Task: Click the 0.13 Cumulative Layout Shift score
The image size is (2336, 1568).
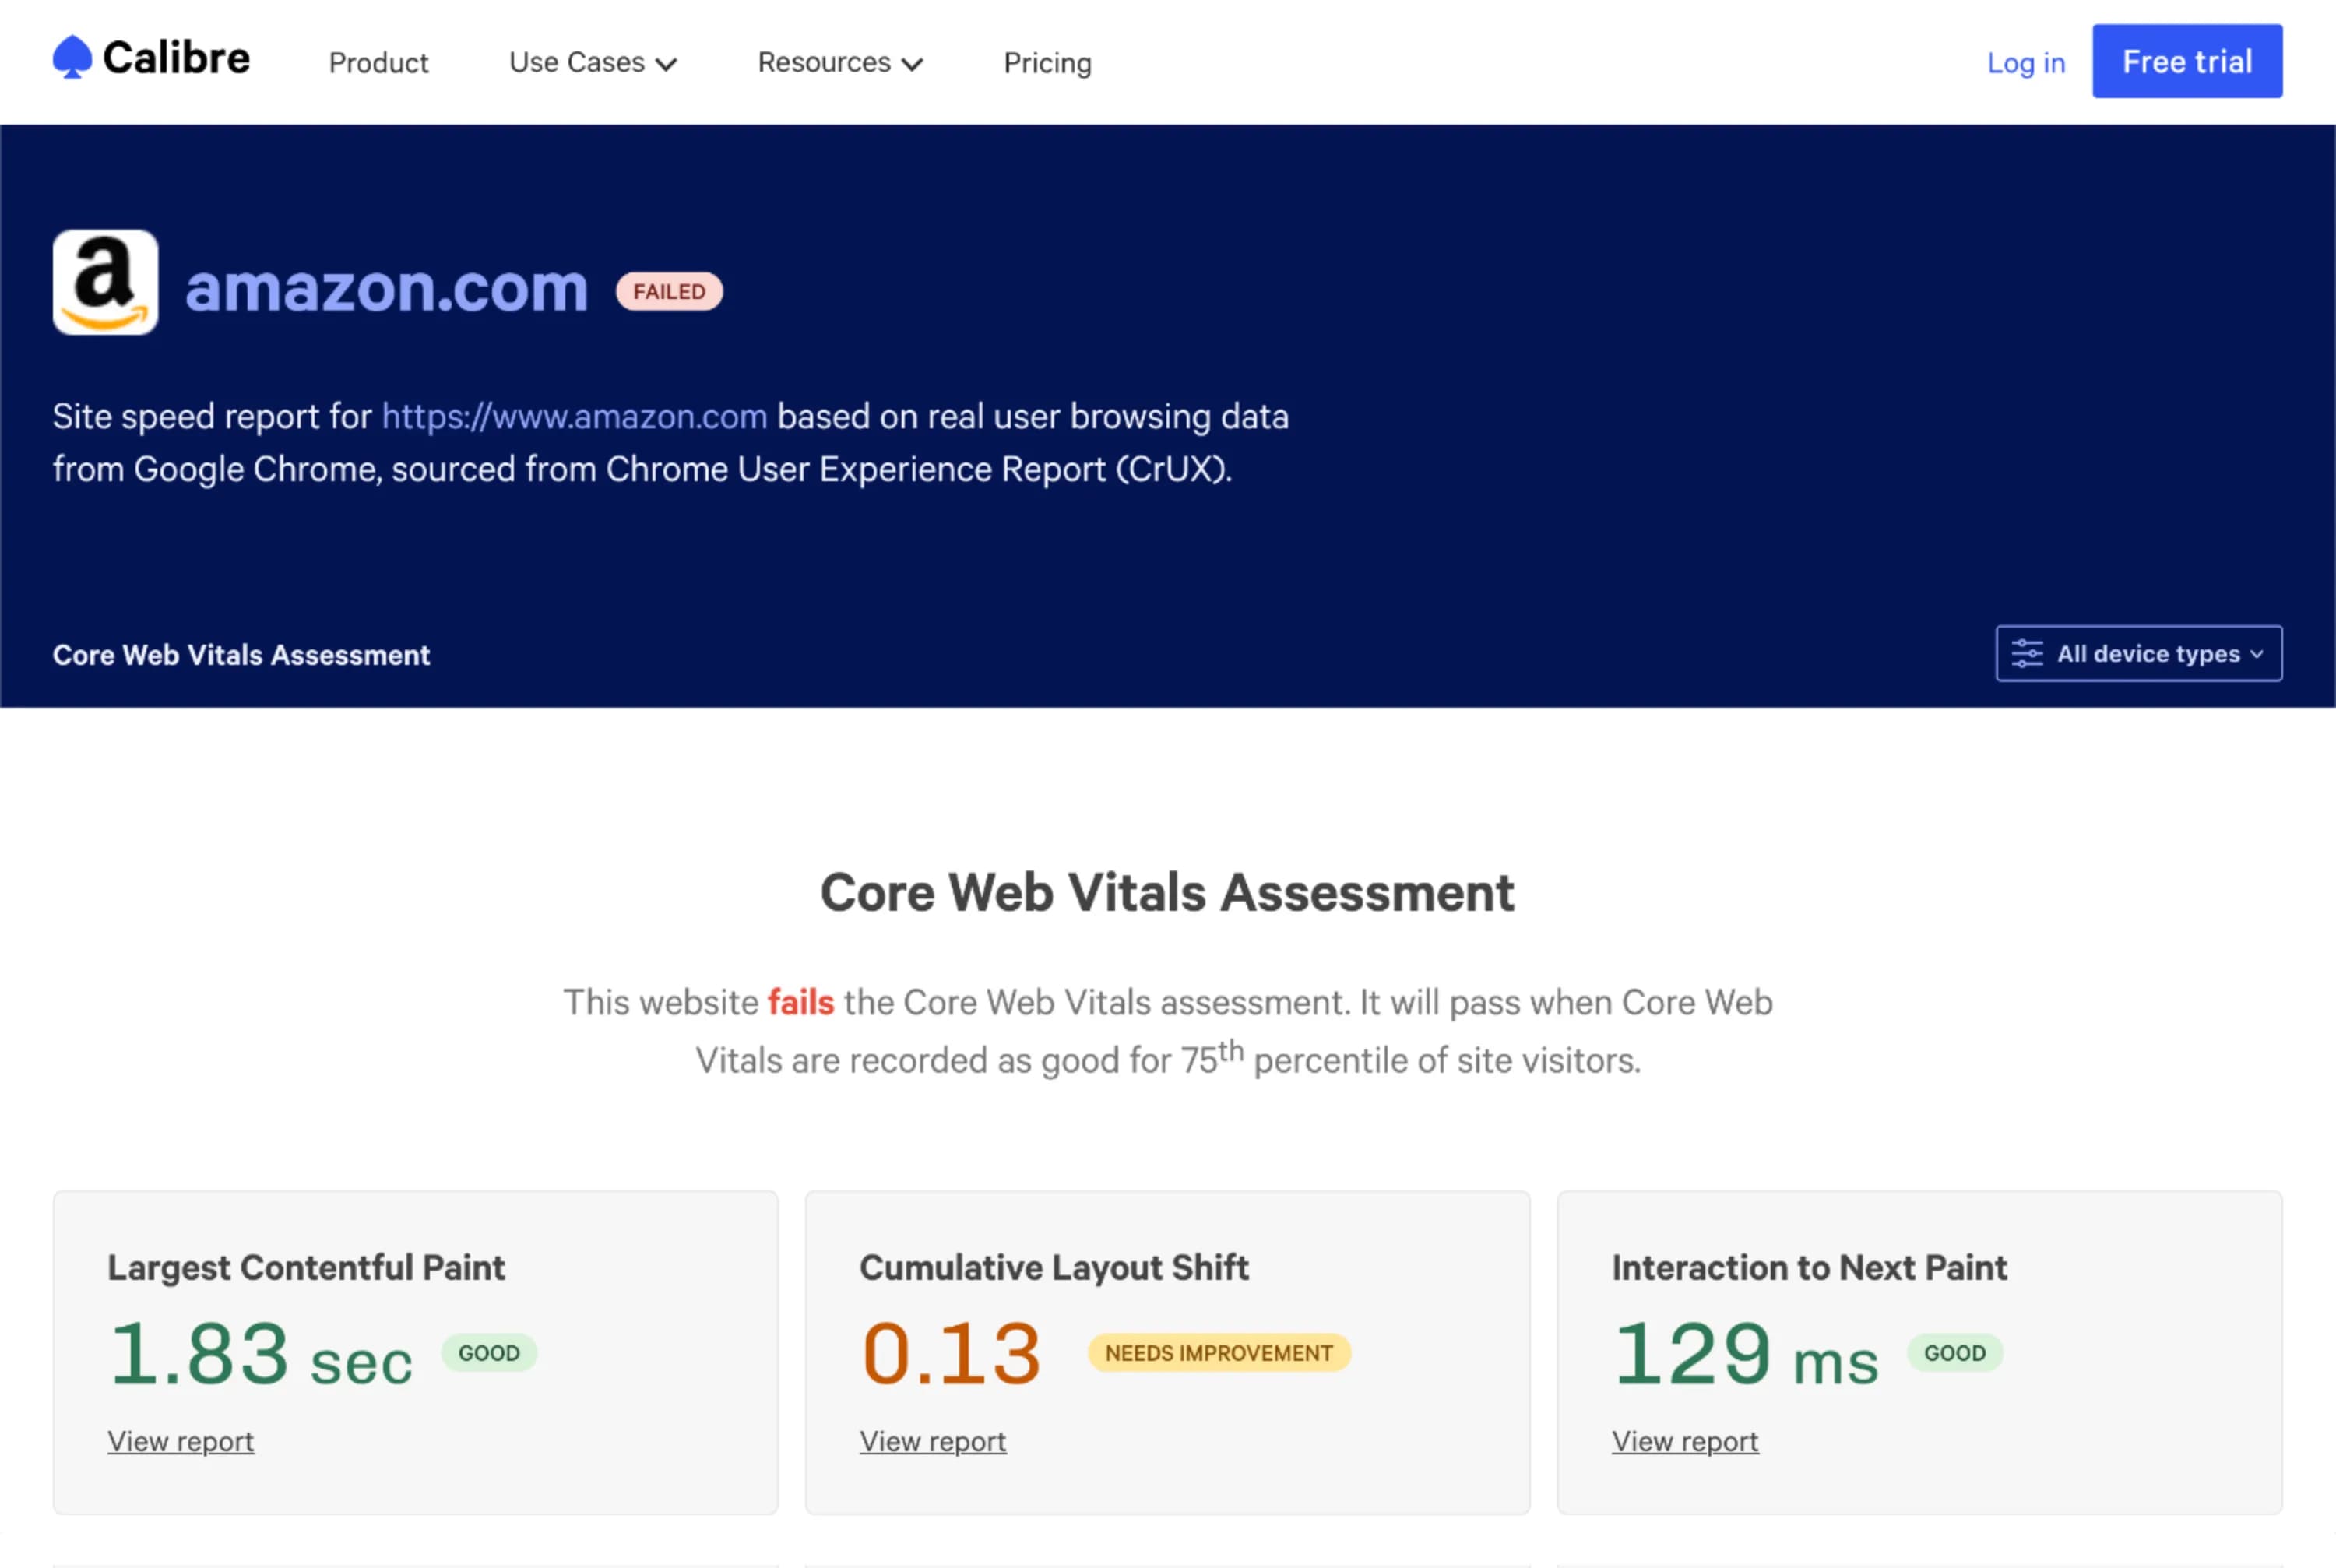Action: tap(950, 1353)
